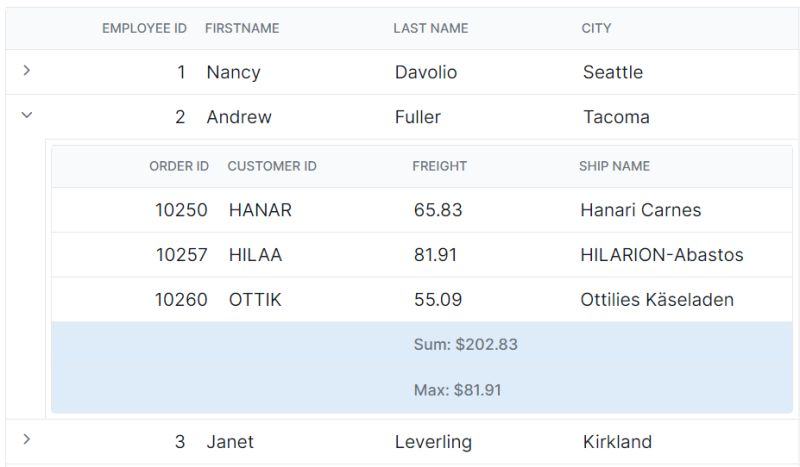
Task: Click the City column header
Action: pos(596,28)
